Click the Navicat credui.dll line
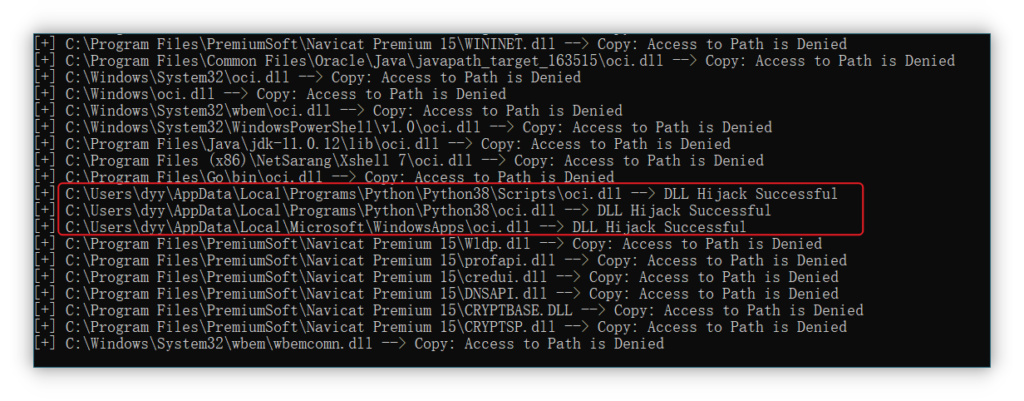Image resolution: width=1024 pixels, height=401 pixels. pyautogui.click(x=438, y=278)
